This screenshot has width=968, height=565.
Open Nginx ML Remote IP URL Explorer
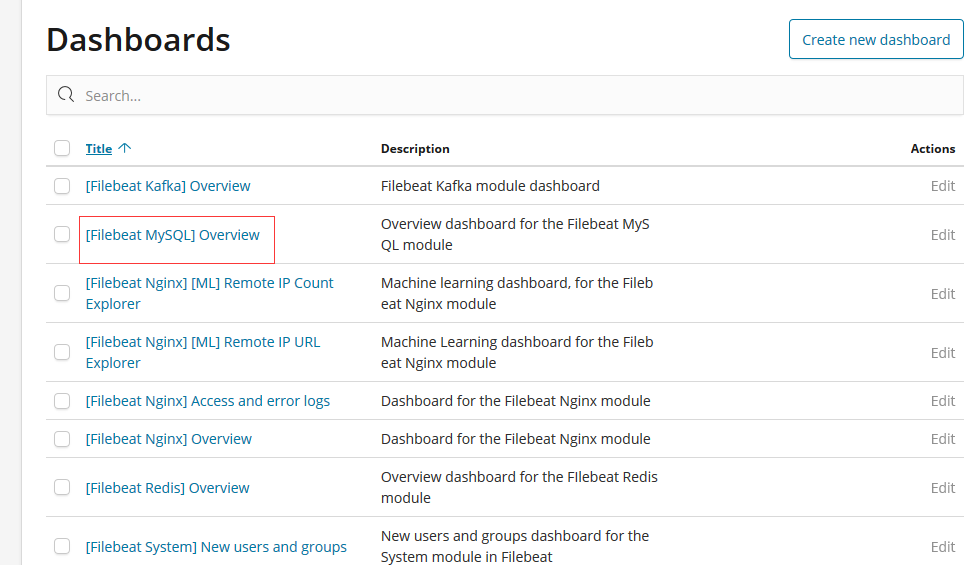point(203,342)
